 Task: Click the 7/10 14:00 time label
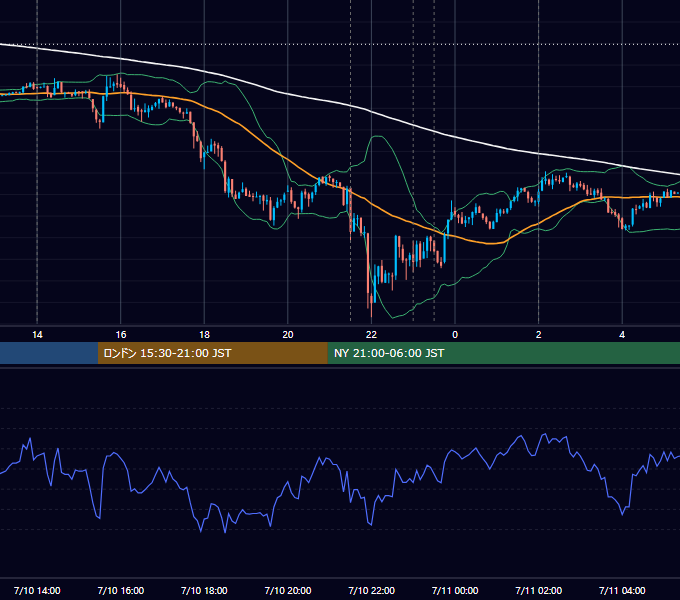(37, 590)
